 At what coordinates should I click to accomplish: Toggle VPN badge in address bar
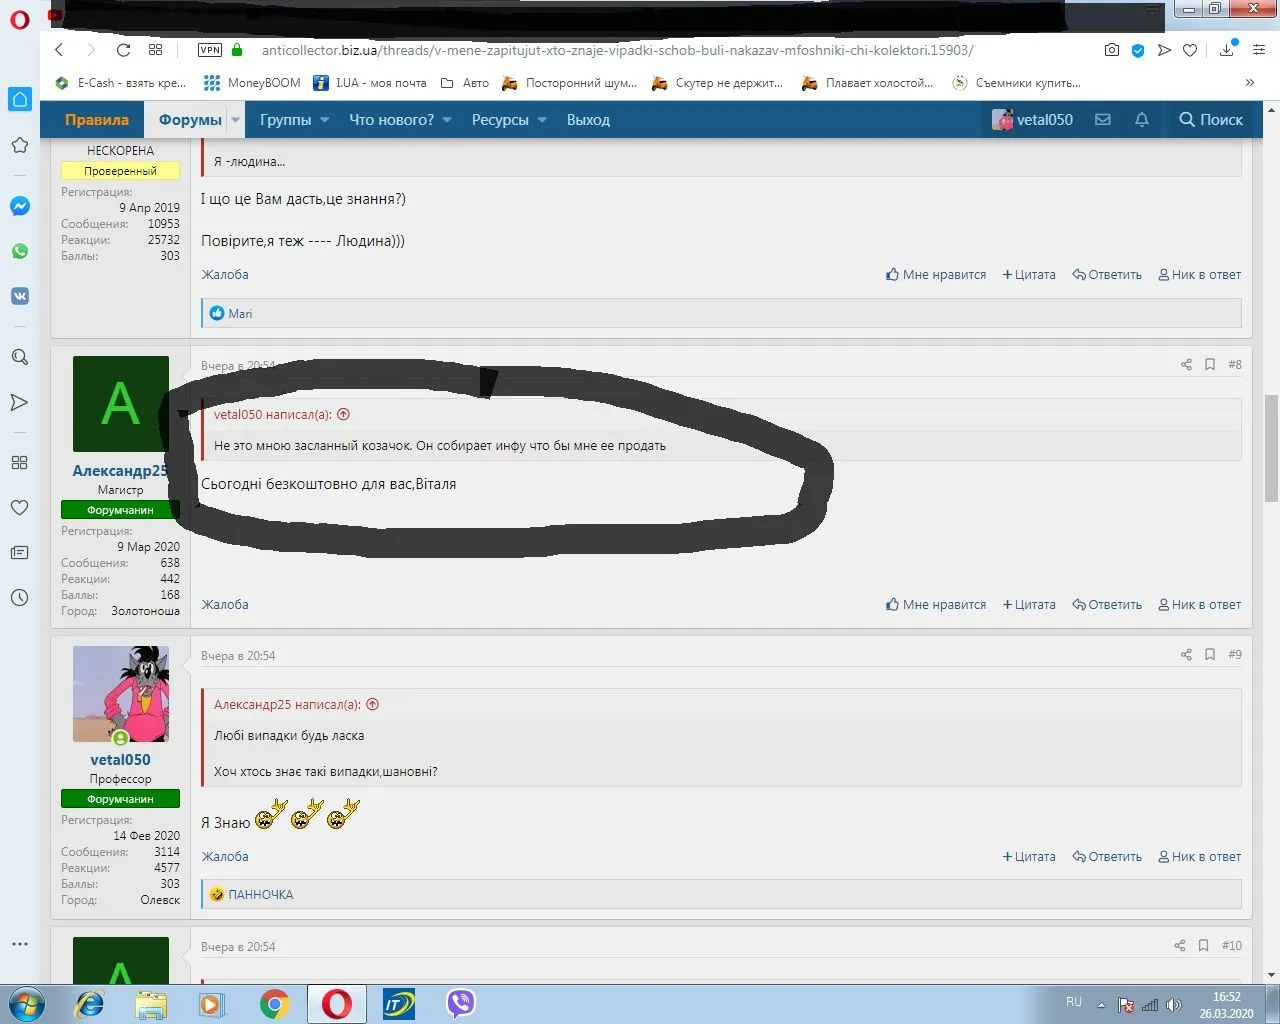click(210, 50)
